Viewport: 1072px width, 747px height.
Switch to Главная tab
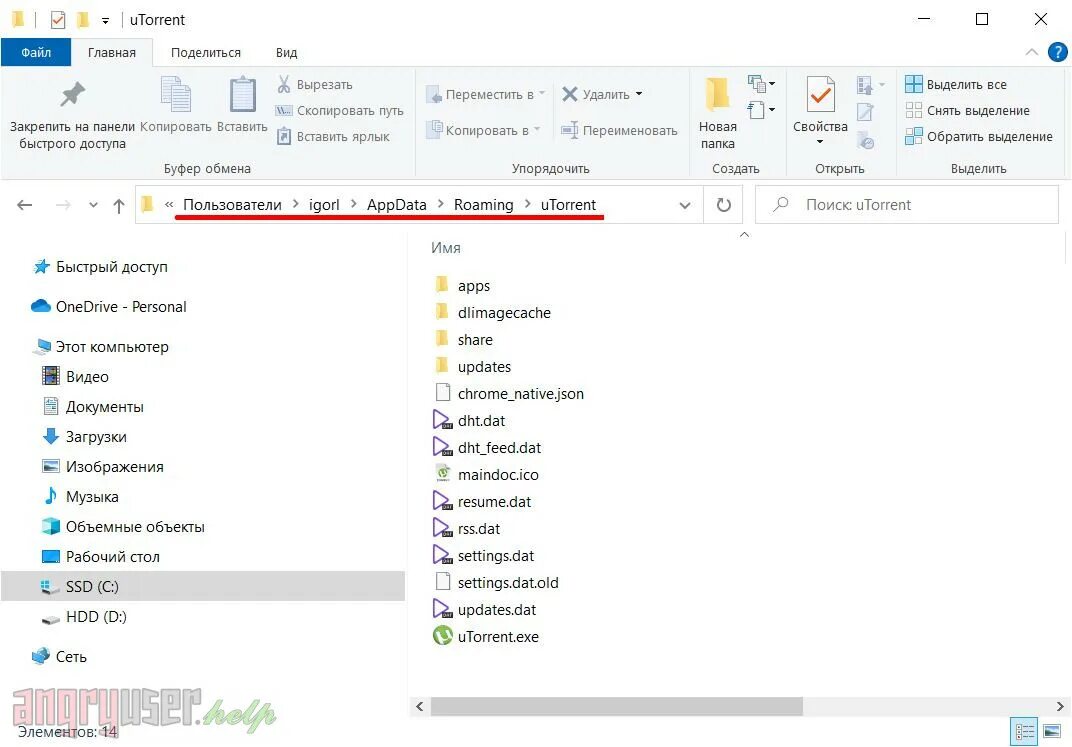111,53
